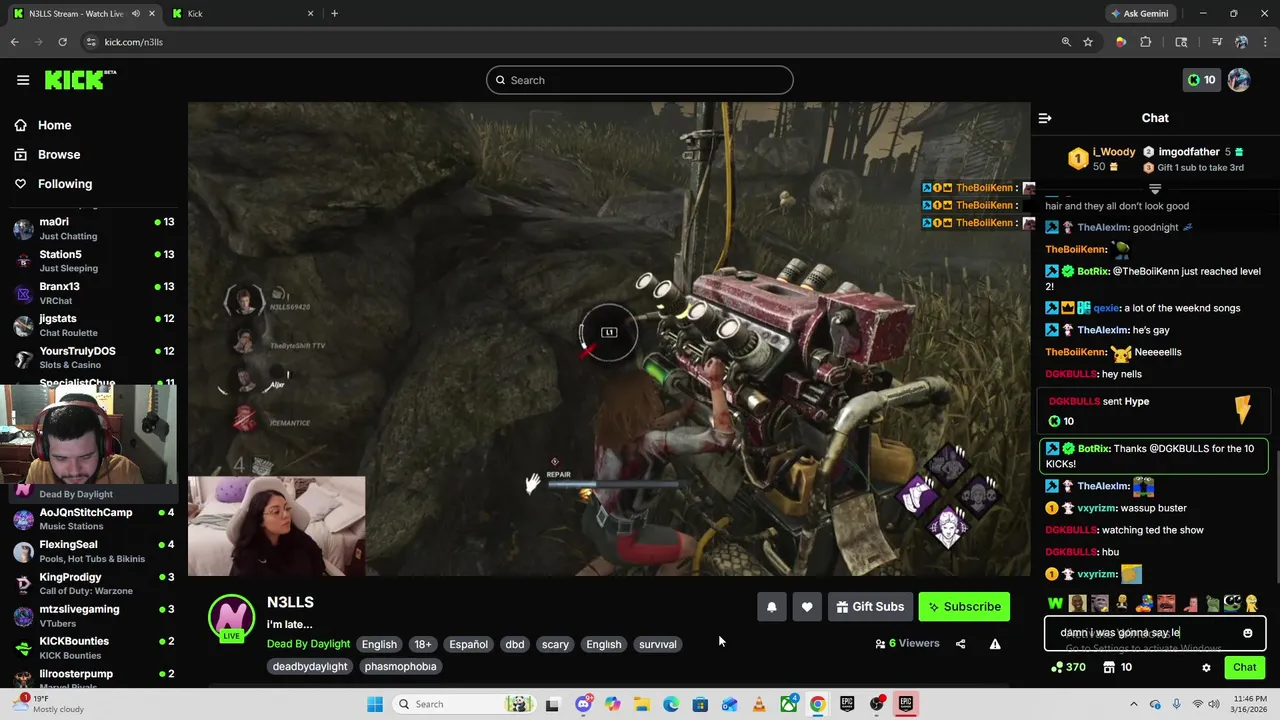1280x720 pixels.
Task: Show hidden system tray icons
Action: click(x=1133, y=704)
